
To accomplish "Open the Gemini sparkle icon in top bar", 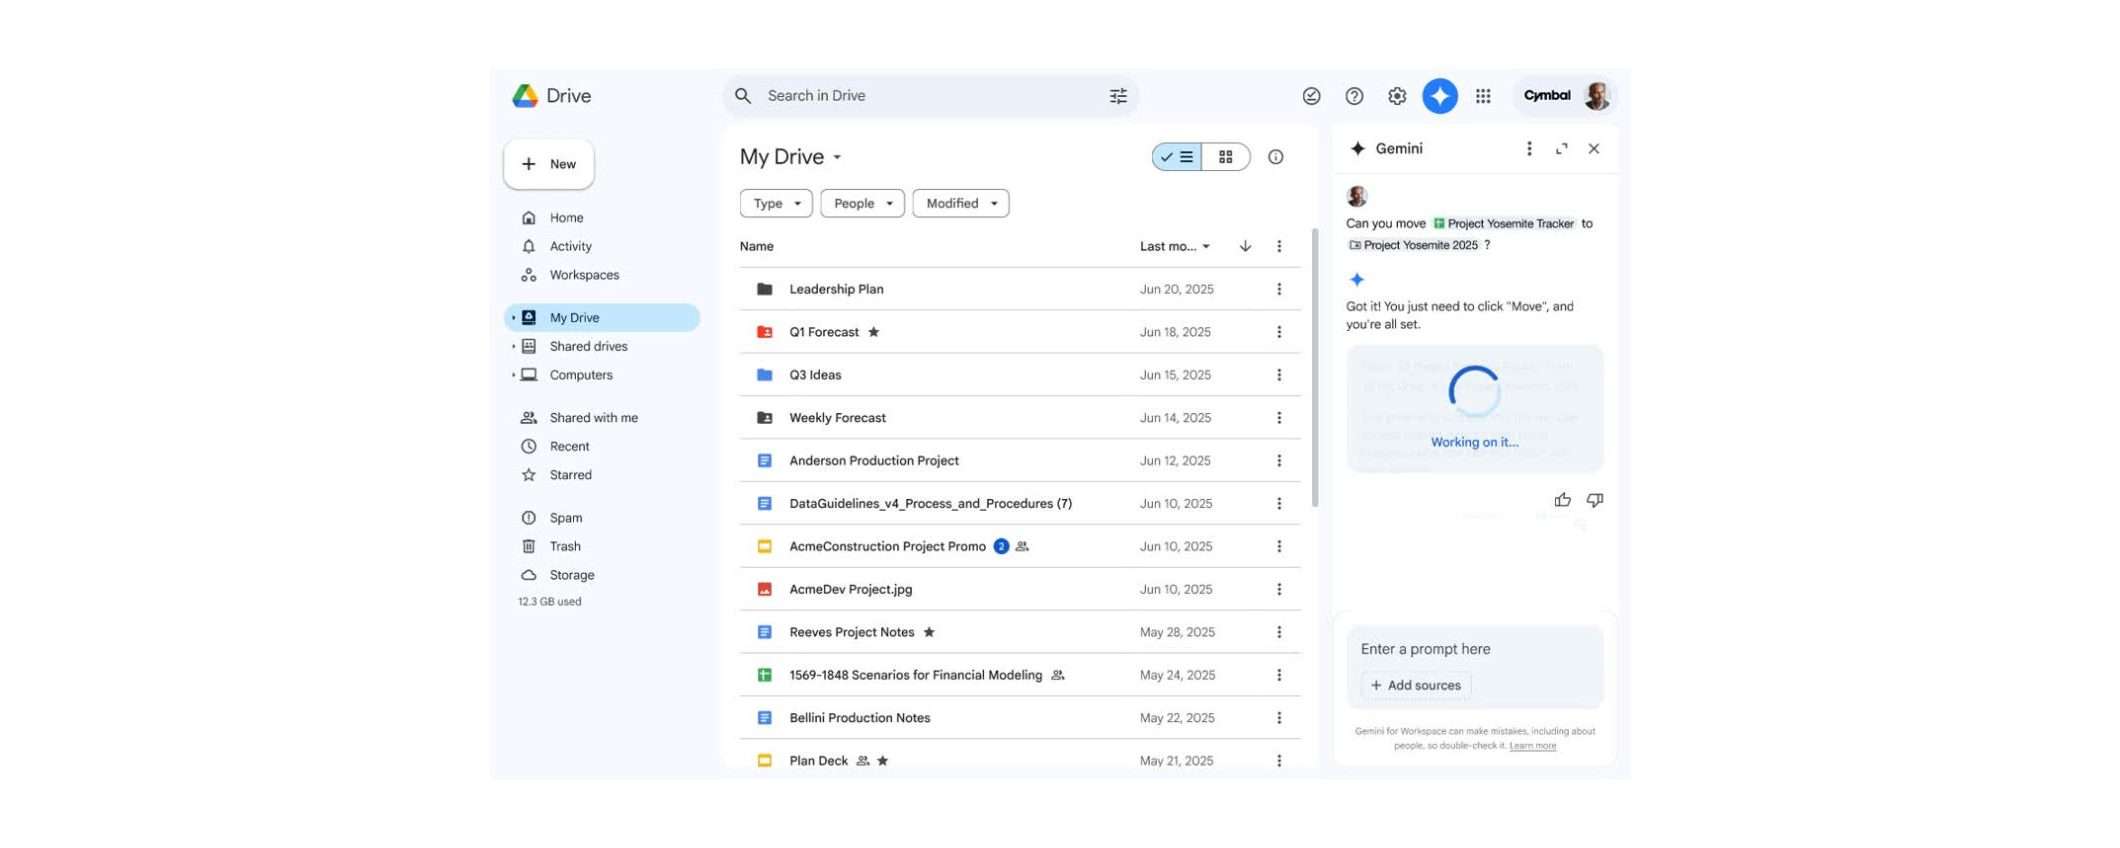I will (1439, 96).
